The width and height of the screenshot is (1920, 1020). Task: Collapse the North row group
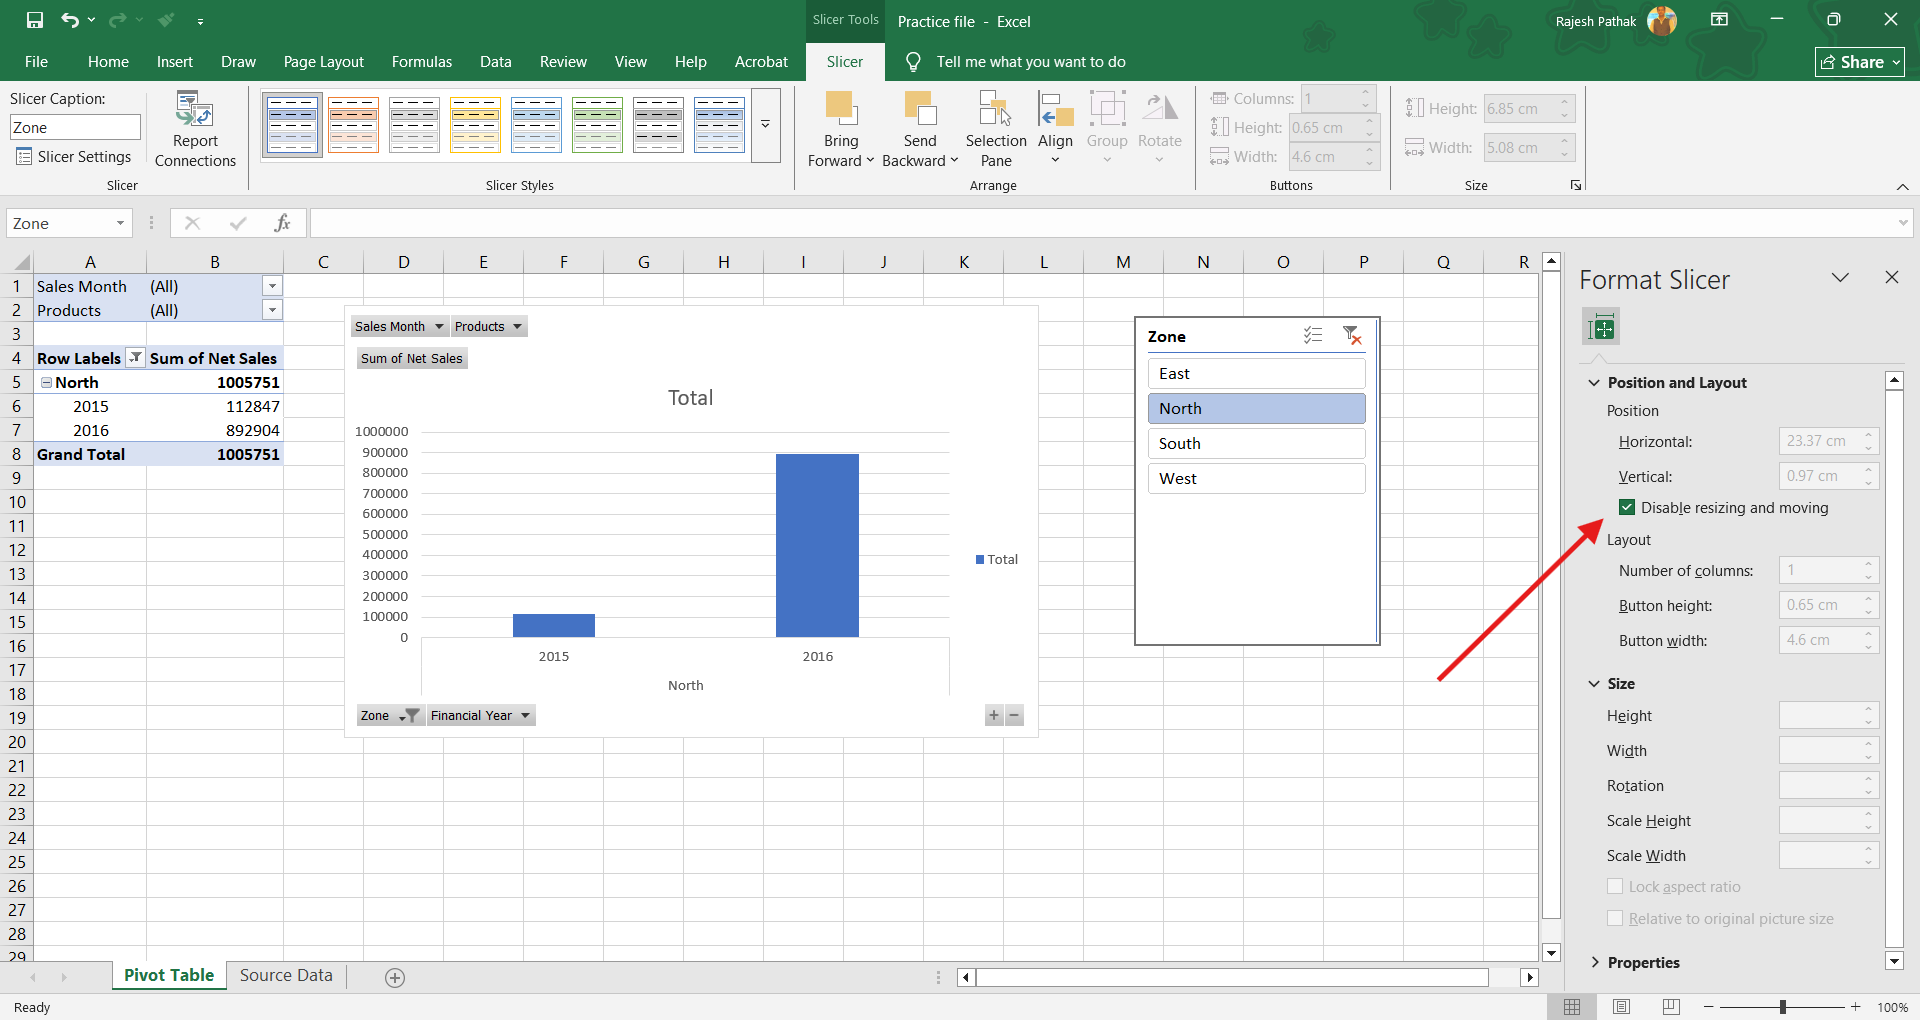pos(46,383)
